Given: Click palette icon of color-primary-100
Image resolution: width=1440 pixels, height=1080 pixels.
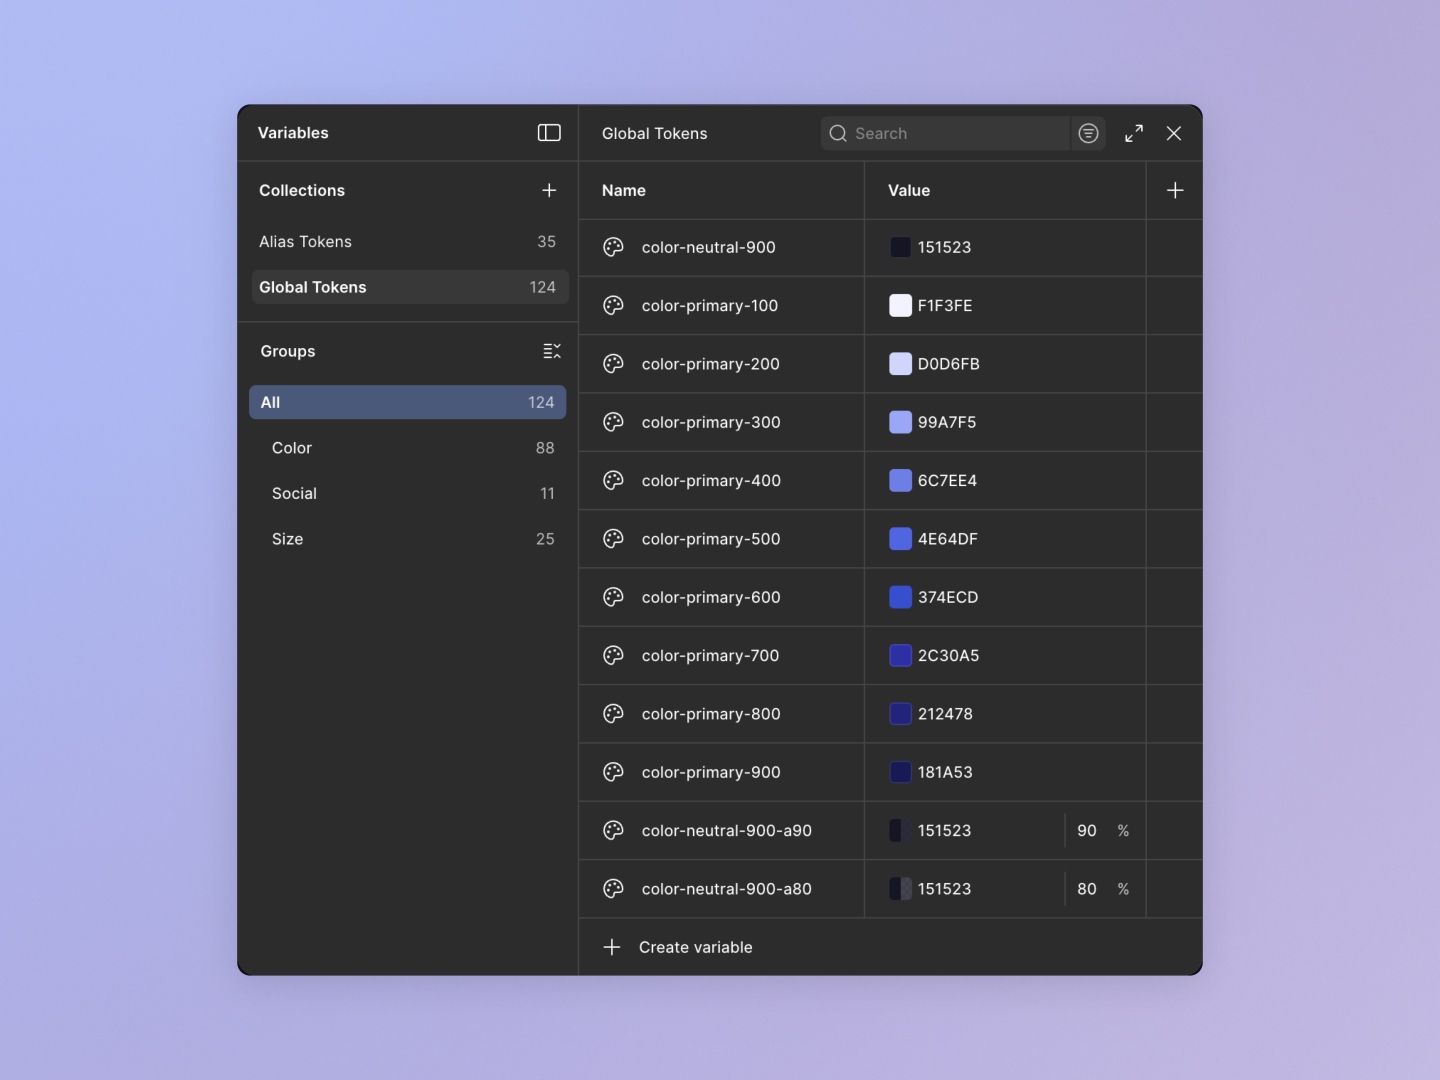Looking at the screenshot, I should pos(613,306).
